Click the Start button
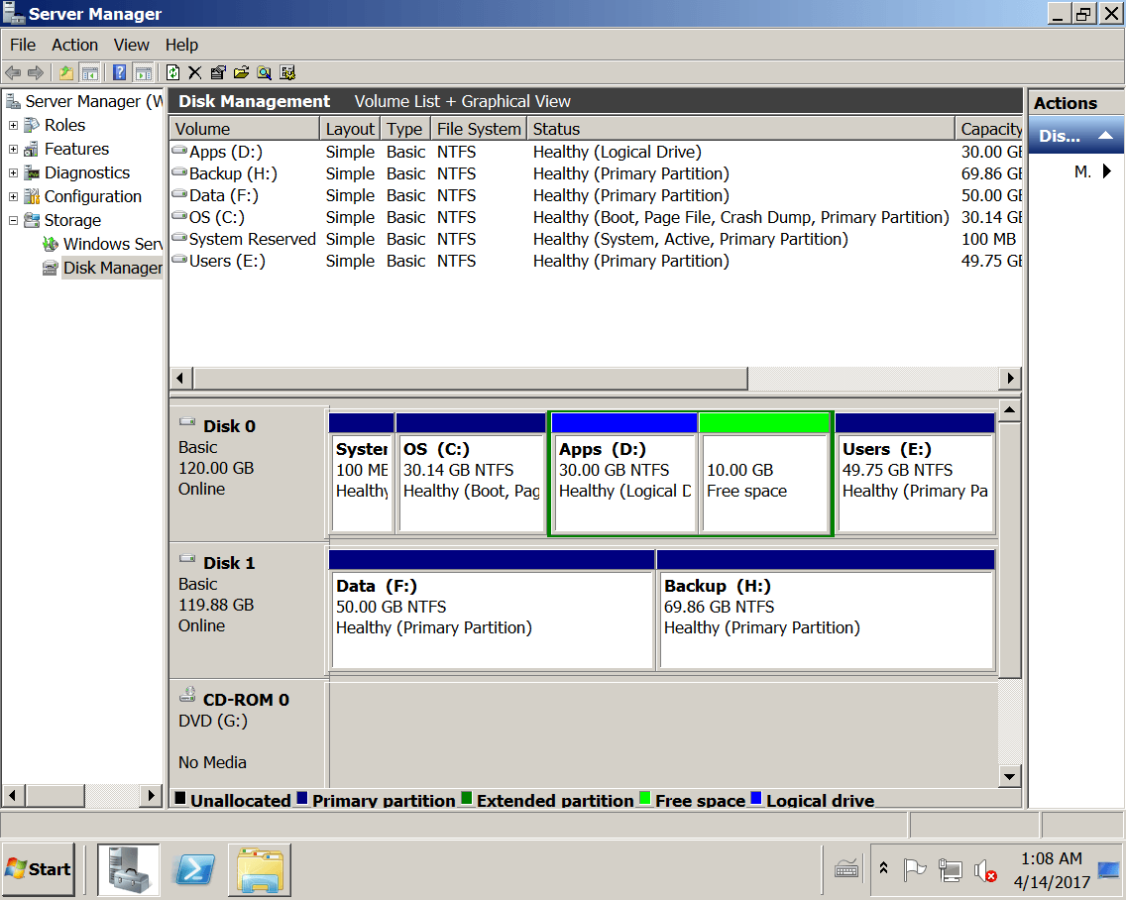1126x900 pixels. pyautogui.click(x=39, y=869)
